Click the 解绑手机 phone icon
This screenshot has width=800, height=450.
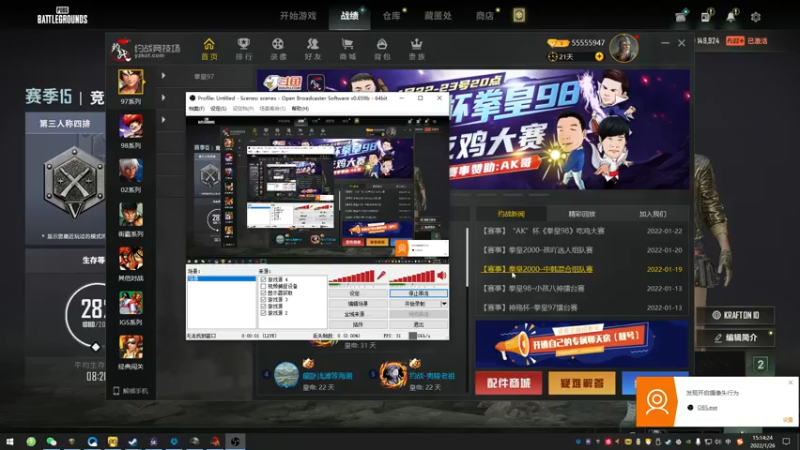click(x=116, y=391)
